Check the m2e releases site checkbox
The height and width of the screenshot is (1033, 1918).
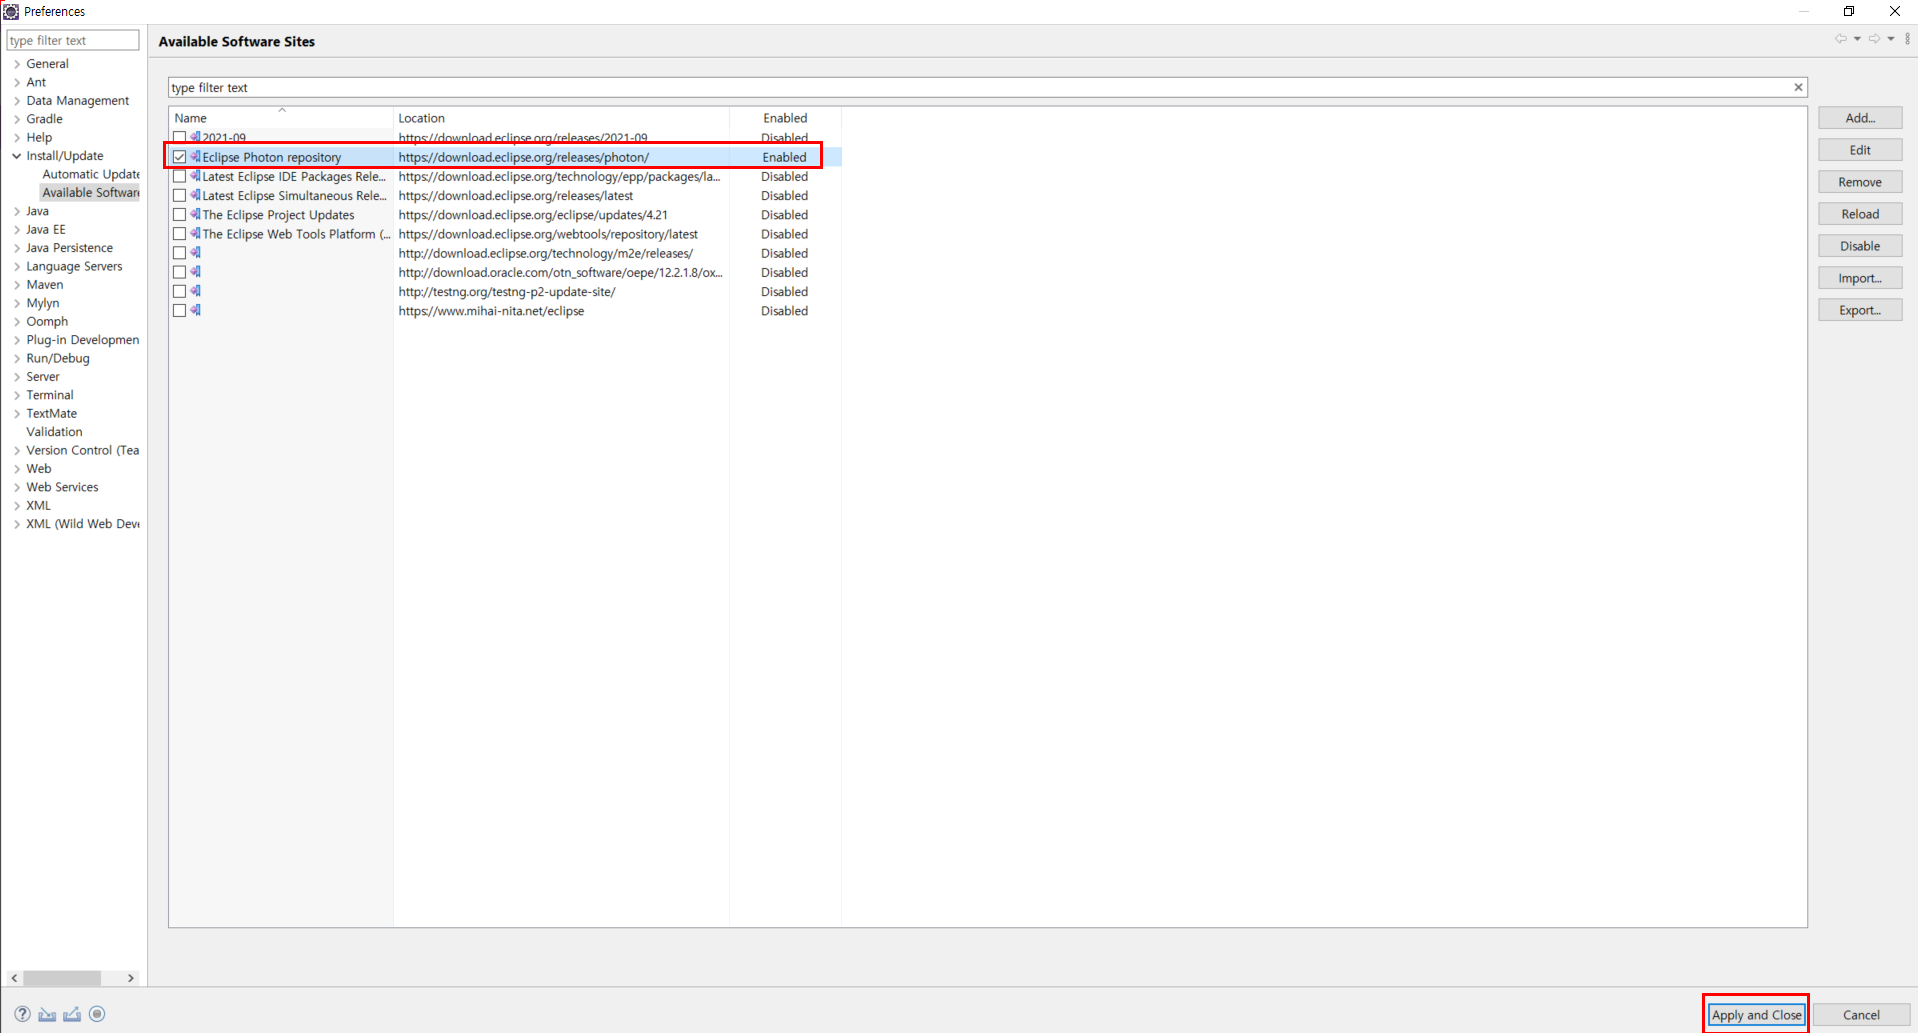click(x=179, y=253)
